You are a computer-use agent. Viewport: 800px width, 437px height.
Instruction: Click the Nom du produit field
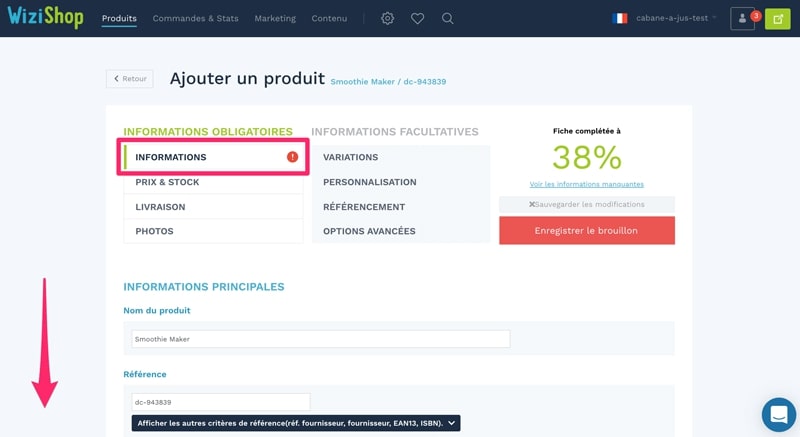click(320, 339)
